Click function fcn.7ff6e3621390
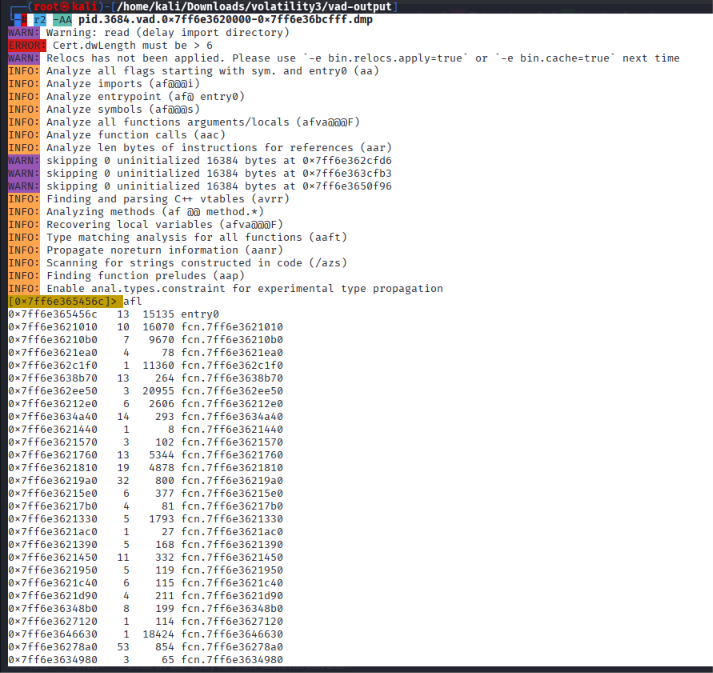The image size is (713, 673). (232, 544)
